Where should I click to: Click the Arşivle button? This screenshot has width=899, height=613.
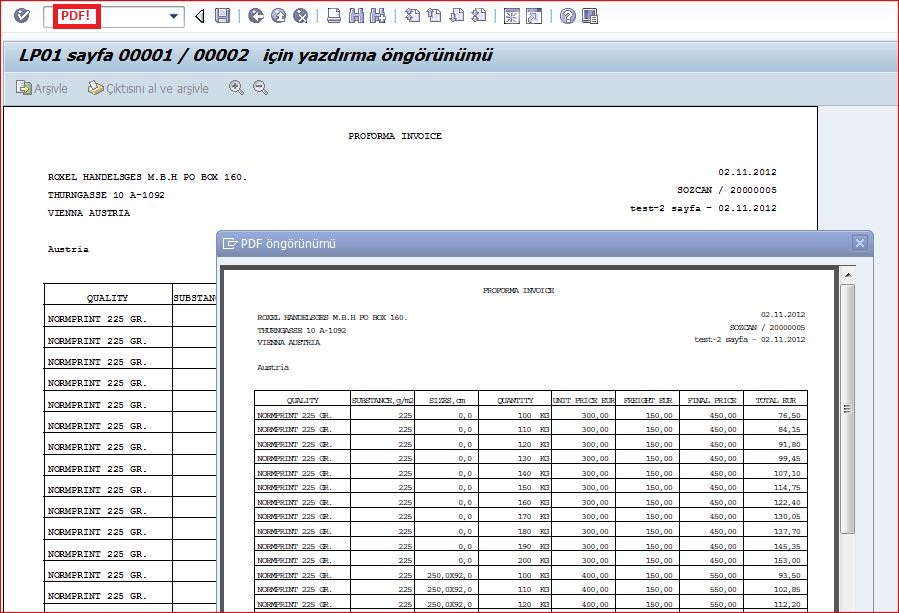click(x=42, y=88)
